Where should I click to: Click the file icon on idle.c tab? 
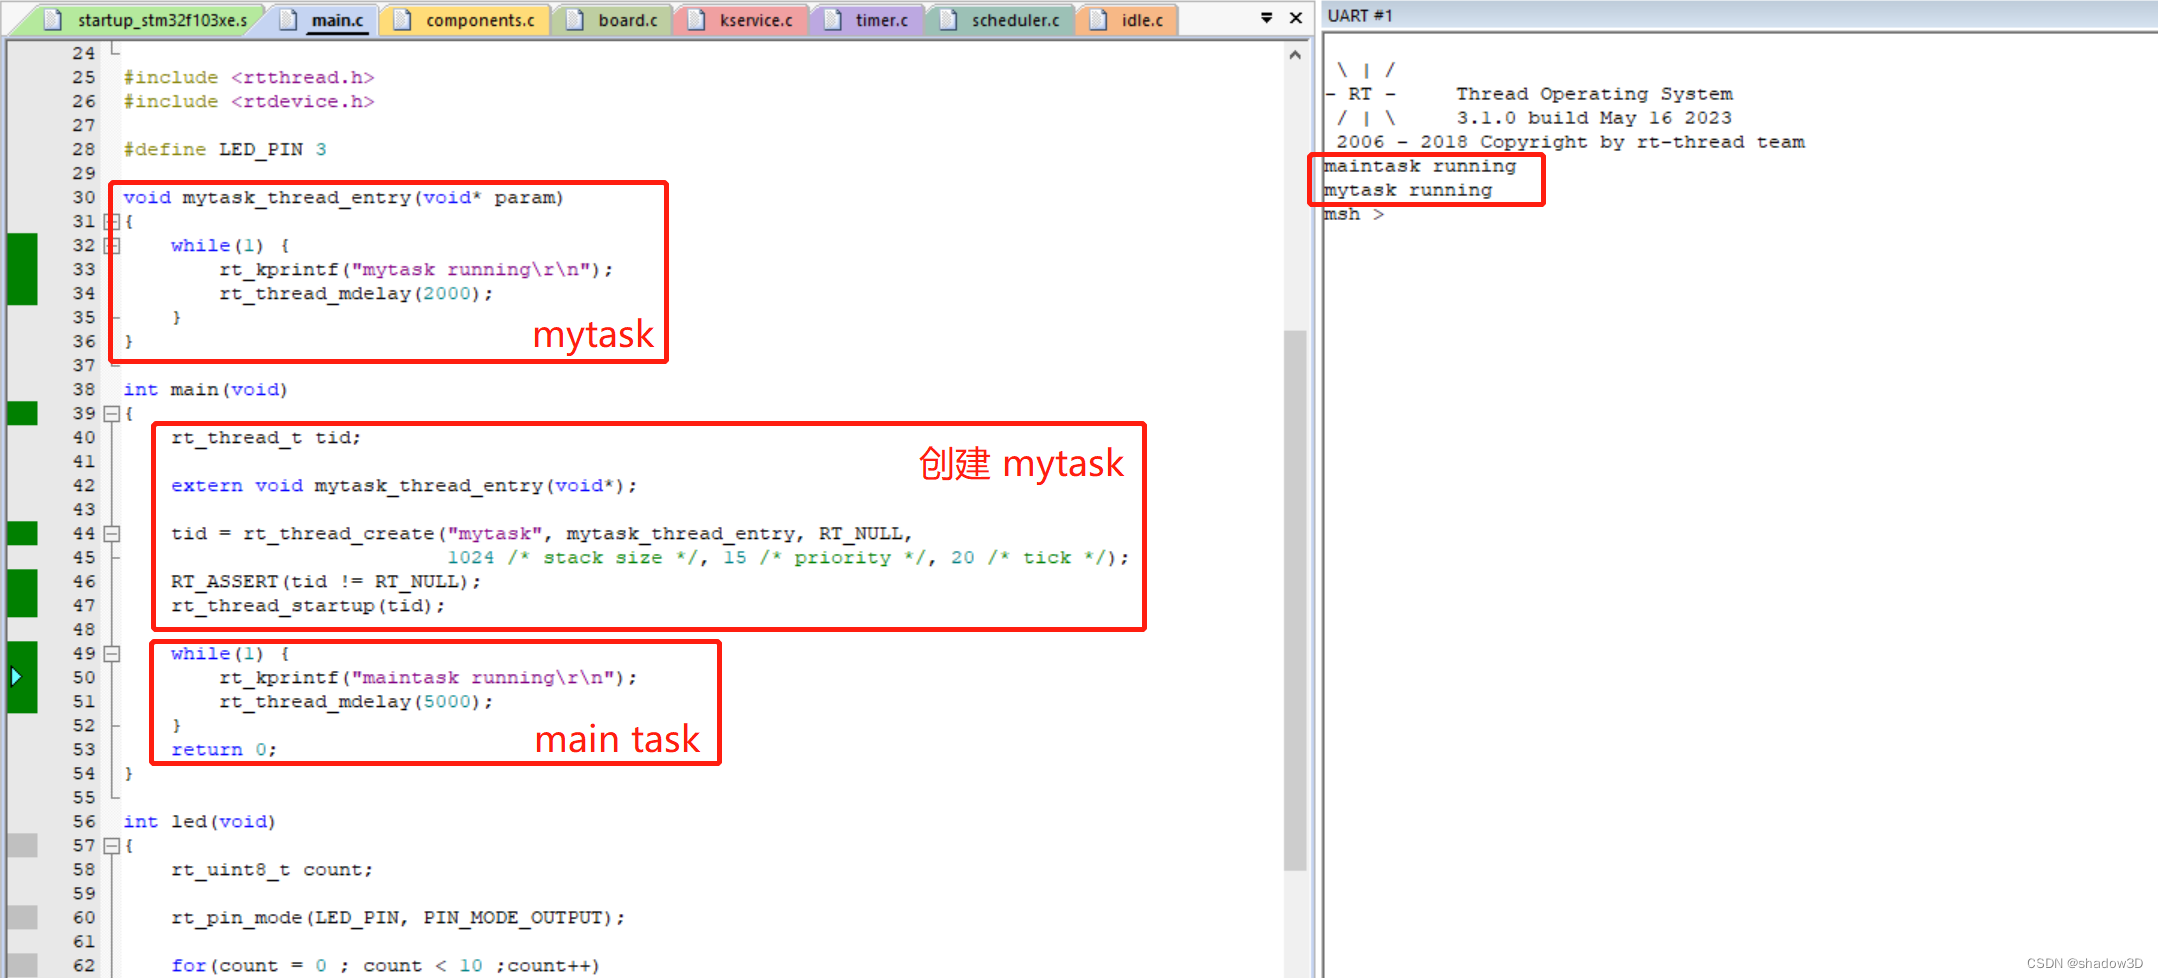pyautogui.click(x=1099, y=20)
